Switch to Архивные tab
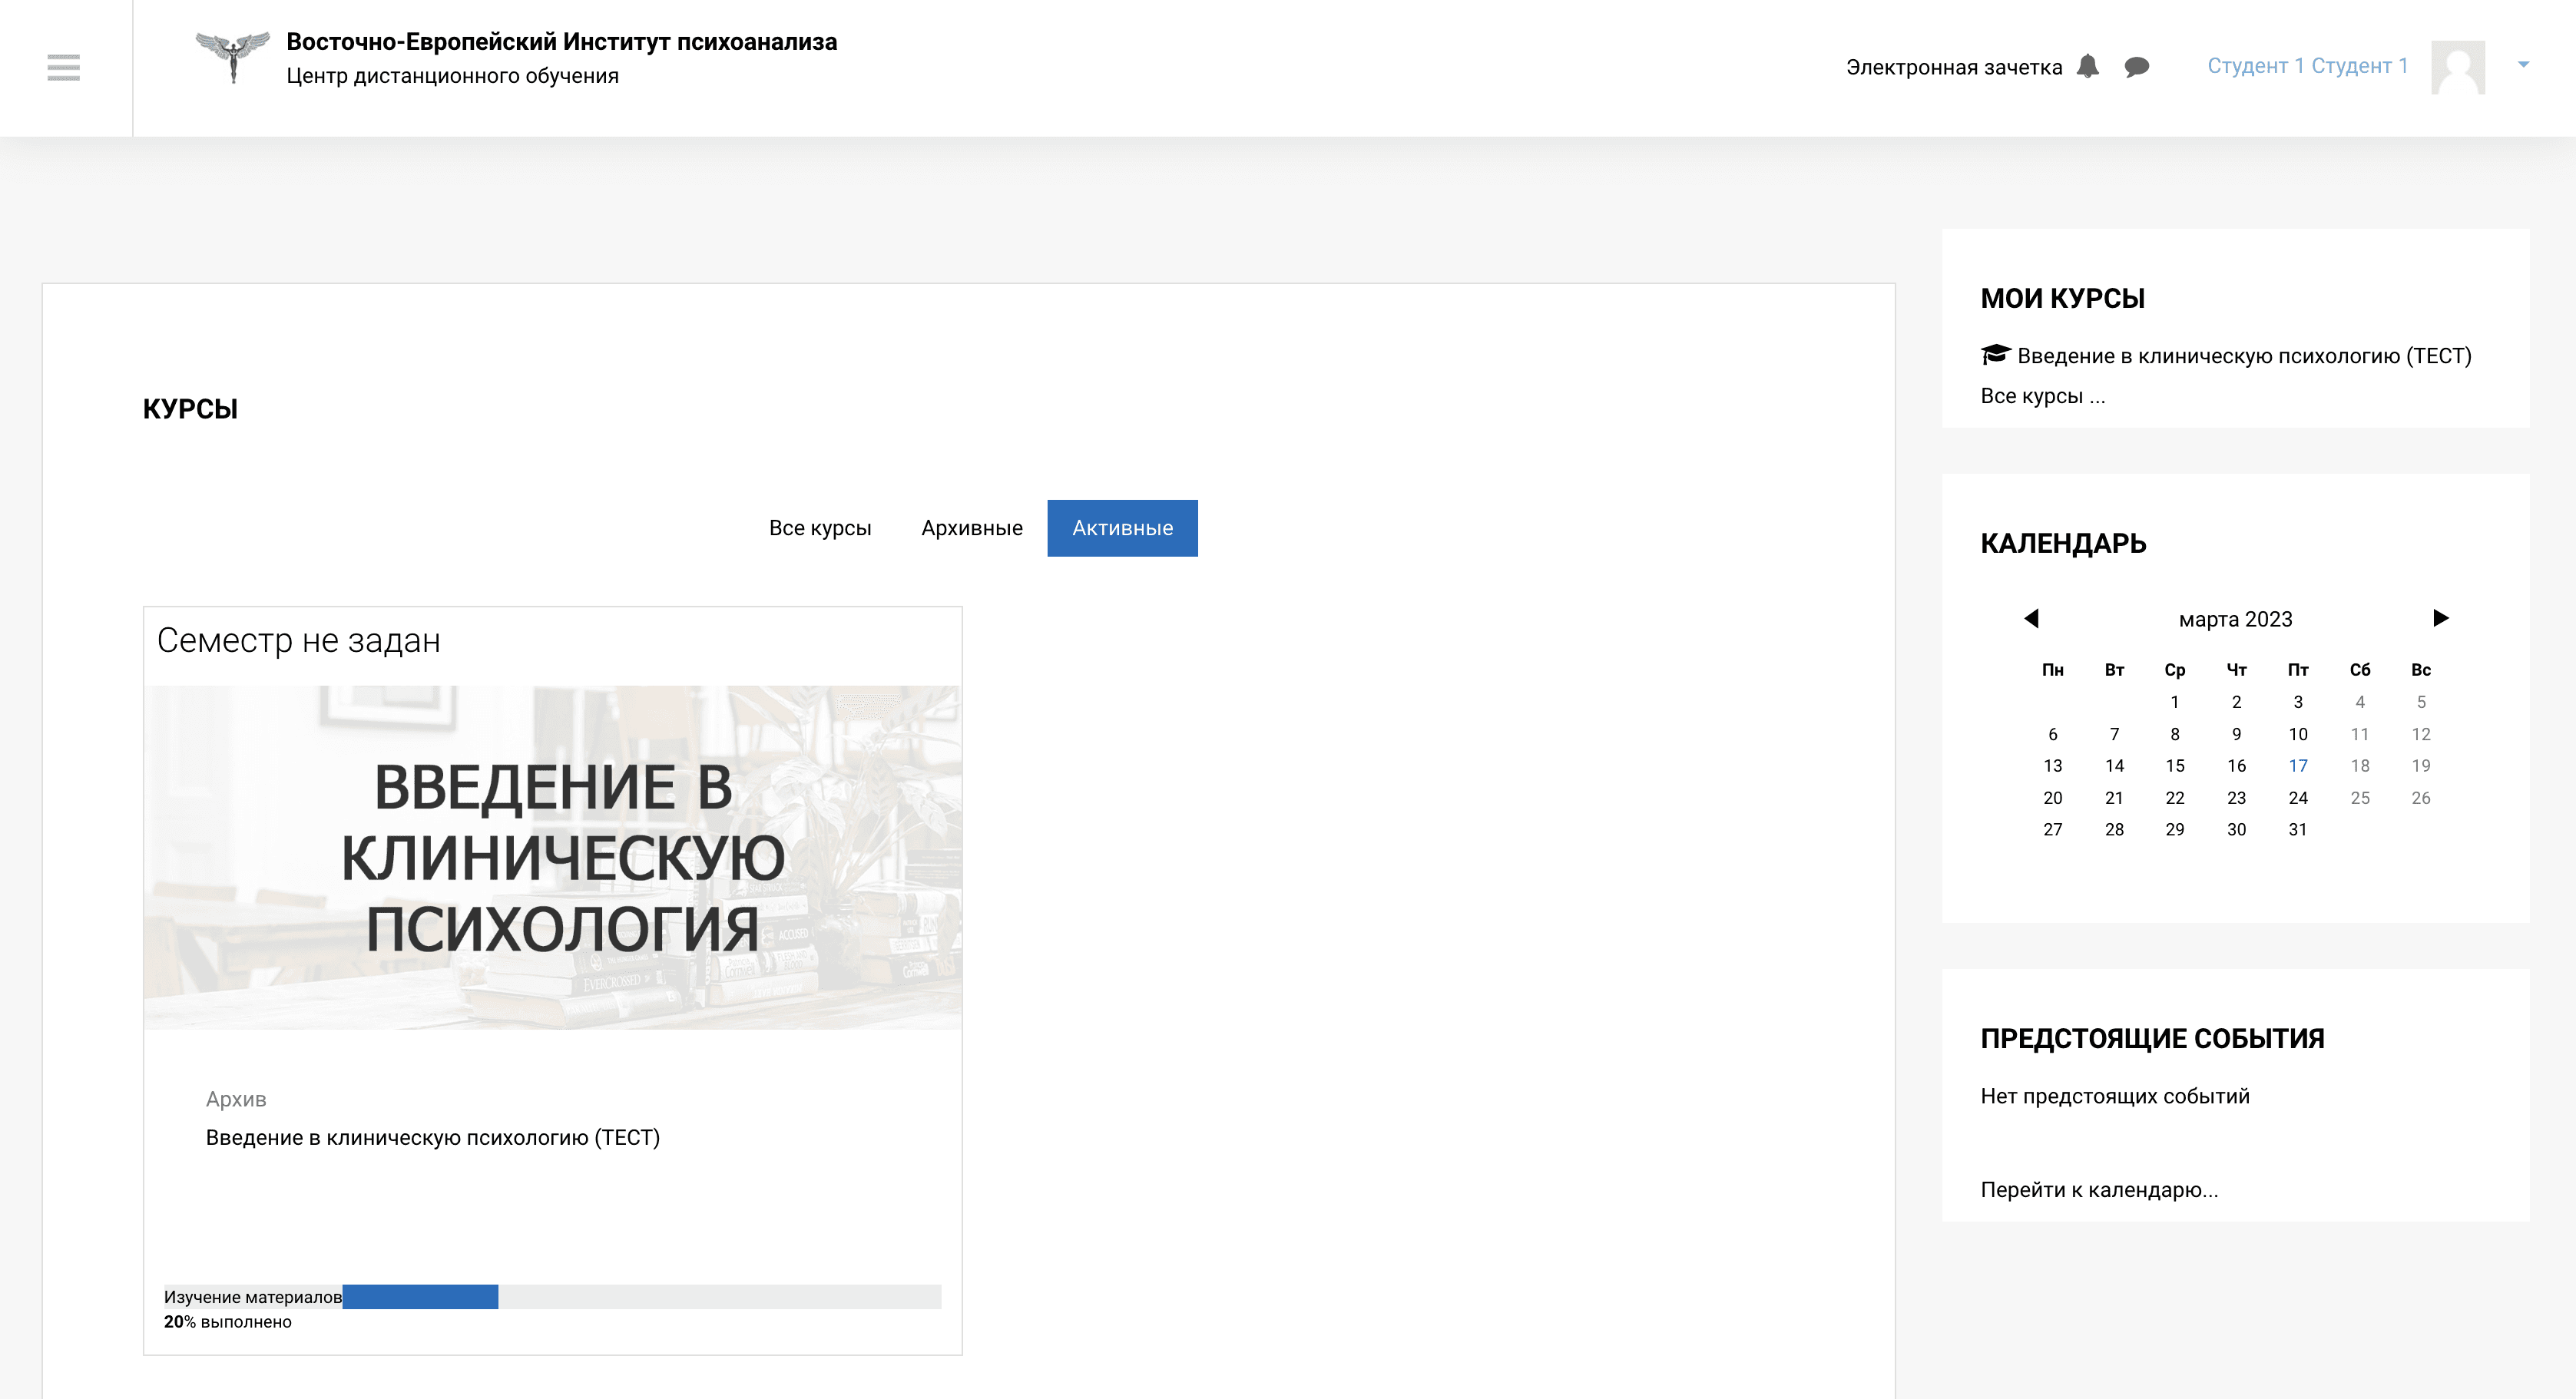This screenshot has height=1399, width=2576. (x=971, y=528)
